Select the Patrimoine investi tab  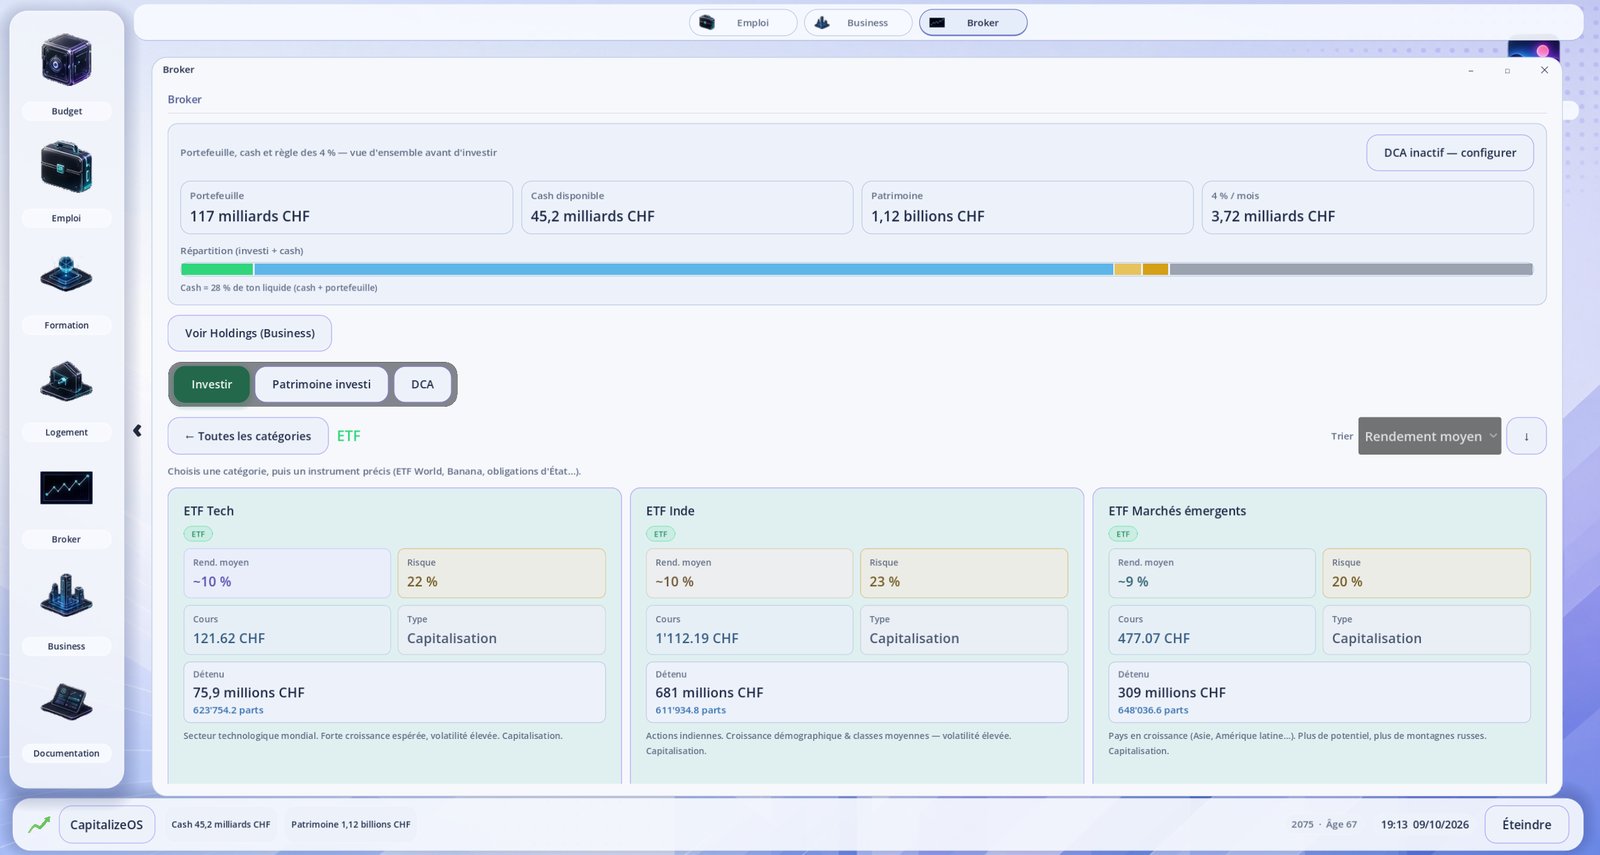click(321, 384)
